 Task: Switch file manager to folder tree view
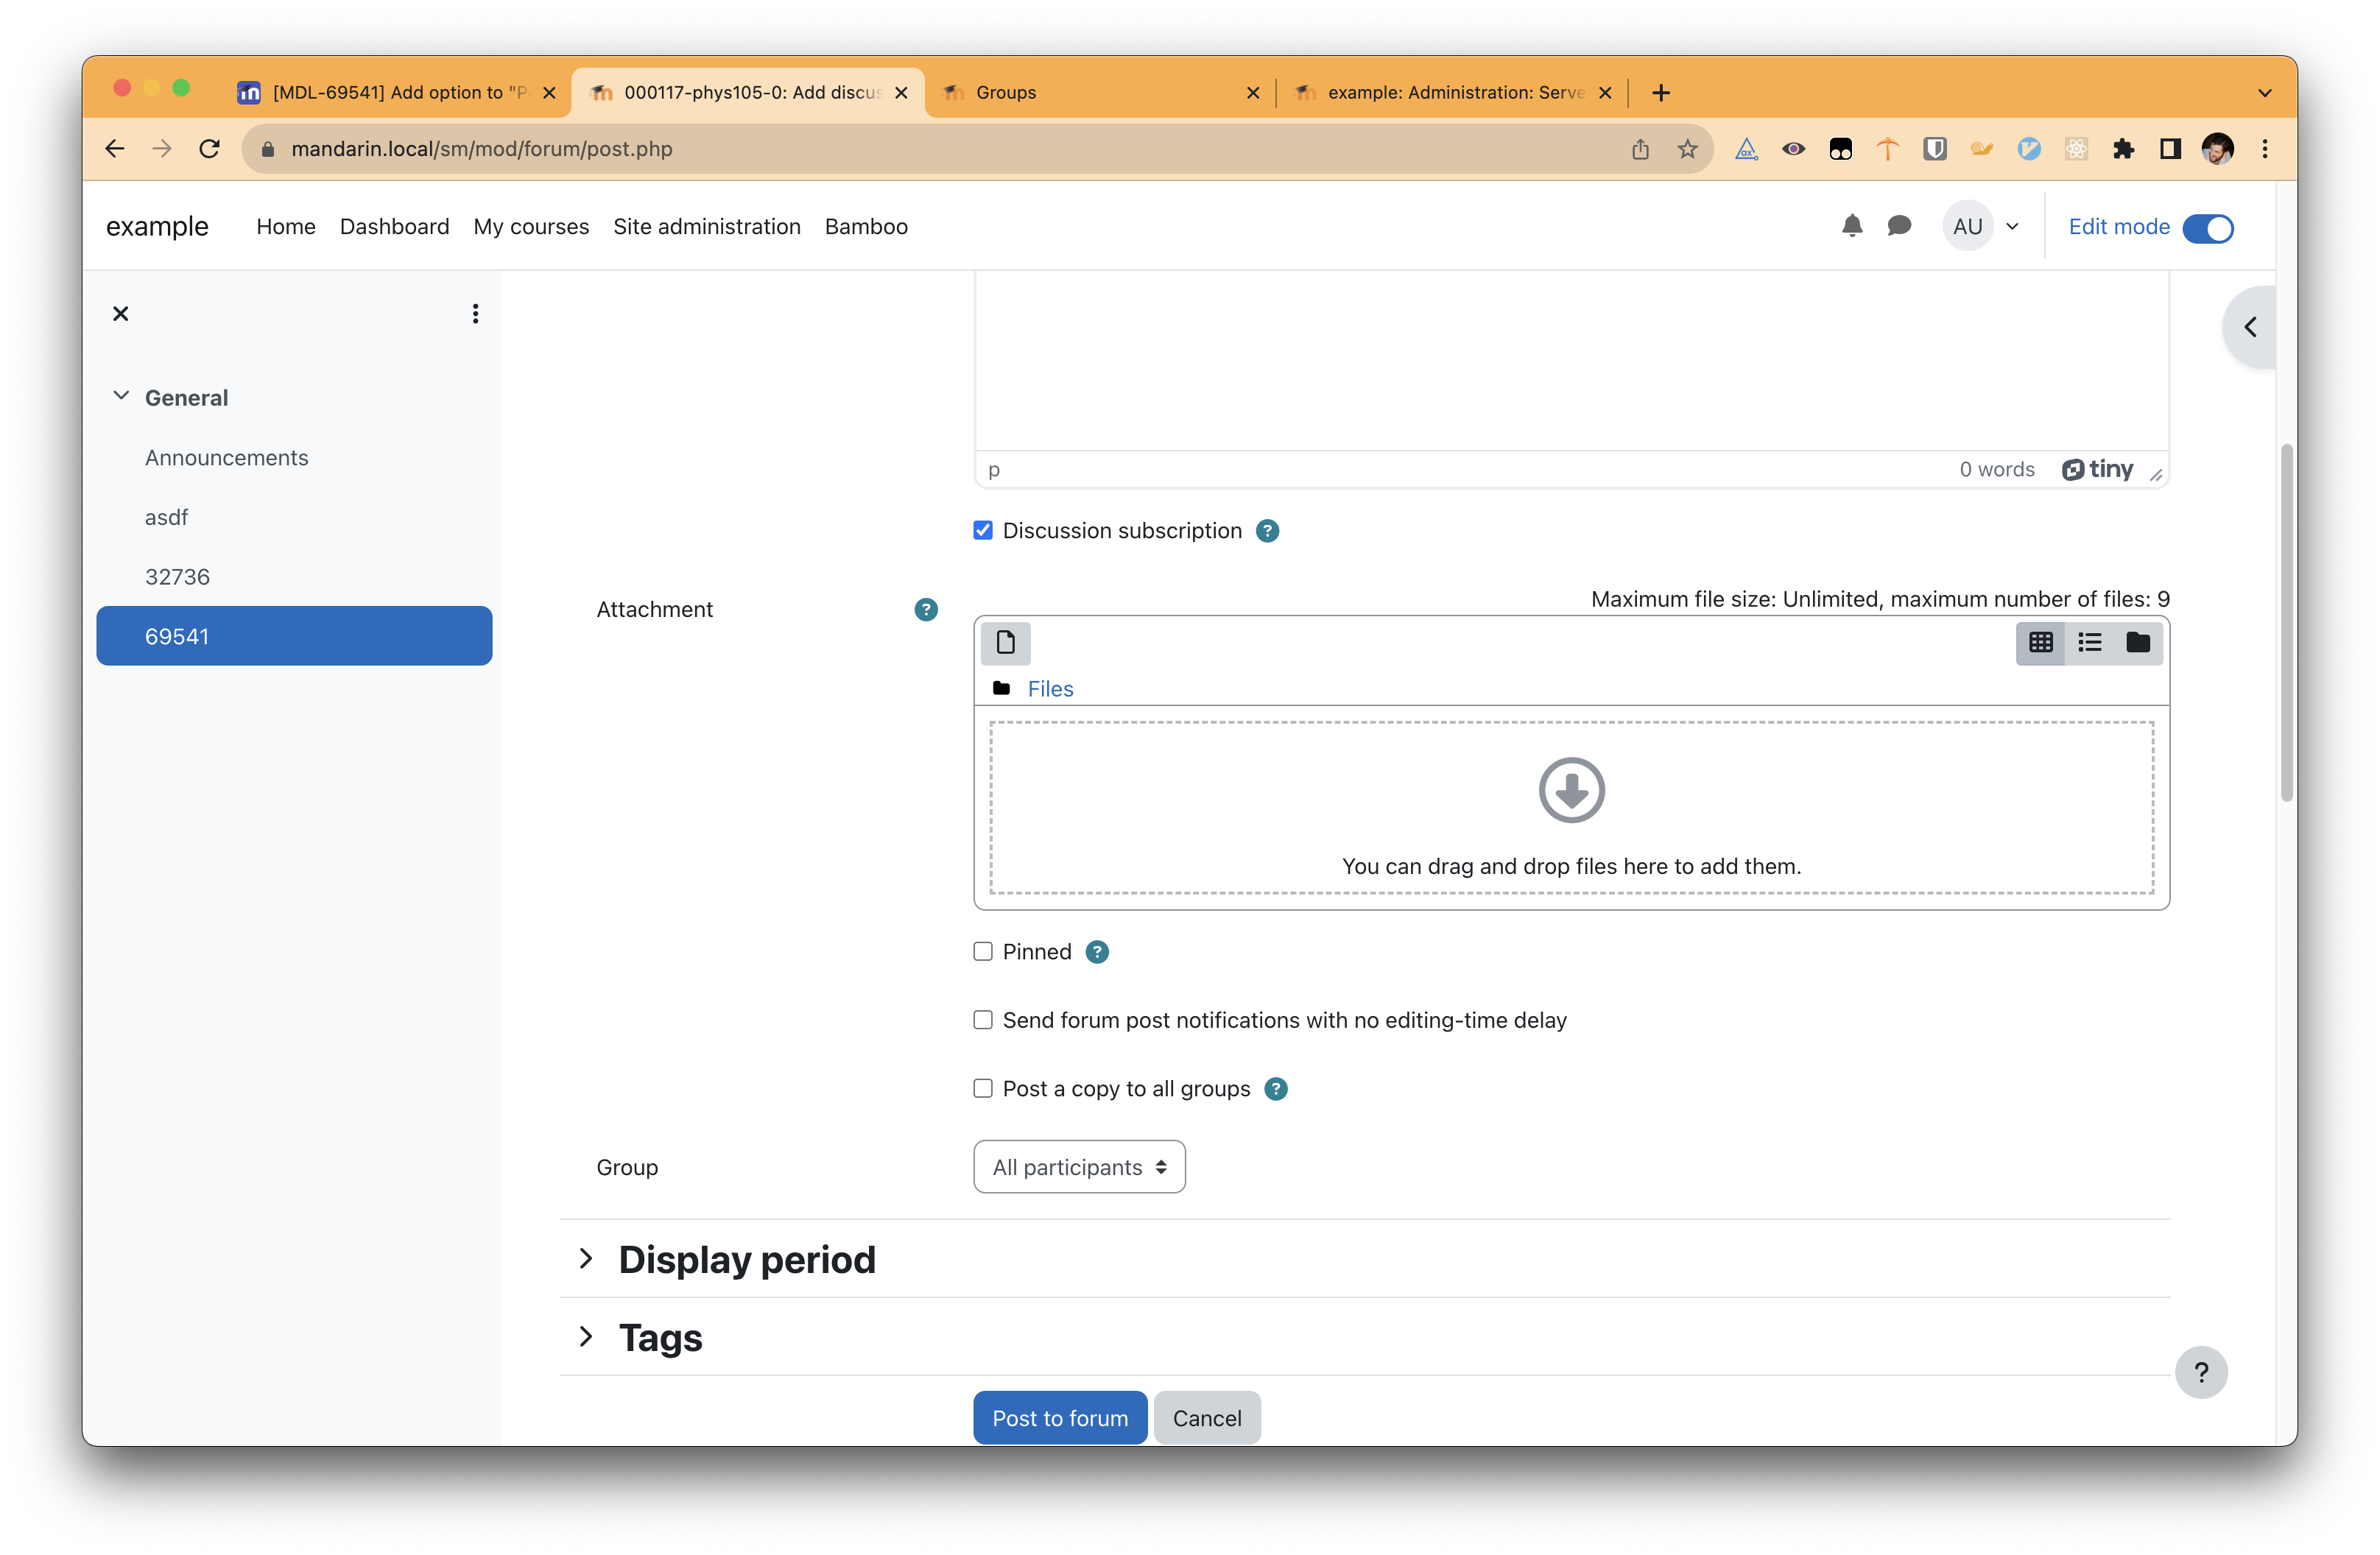(x=2138, y=642)
